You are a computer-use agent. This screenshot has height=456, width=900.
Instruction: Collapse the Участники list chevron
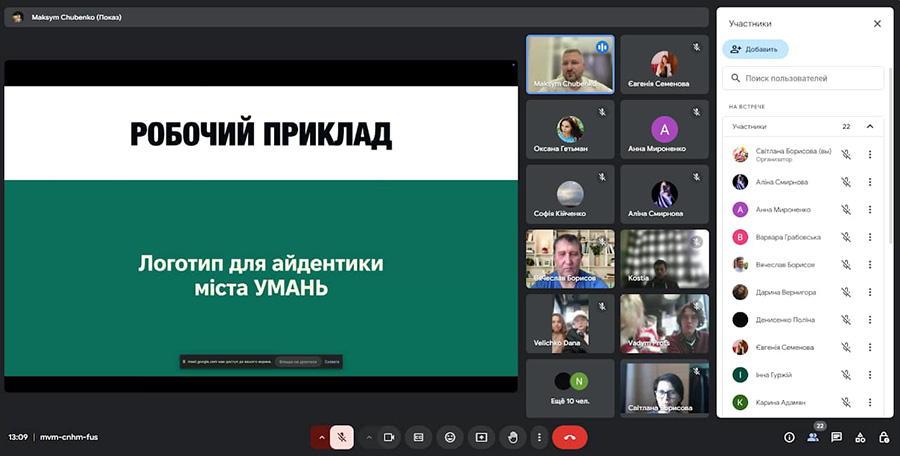(870, 126)
